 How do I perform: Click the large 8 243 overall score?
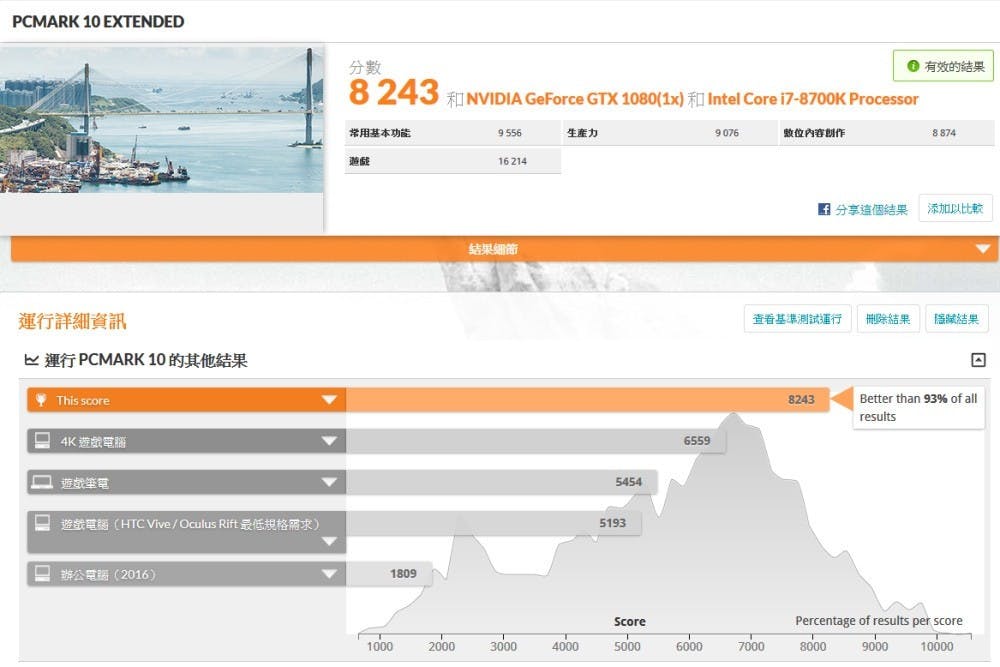tap(393, 92)
